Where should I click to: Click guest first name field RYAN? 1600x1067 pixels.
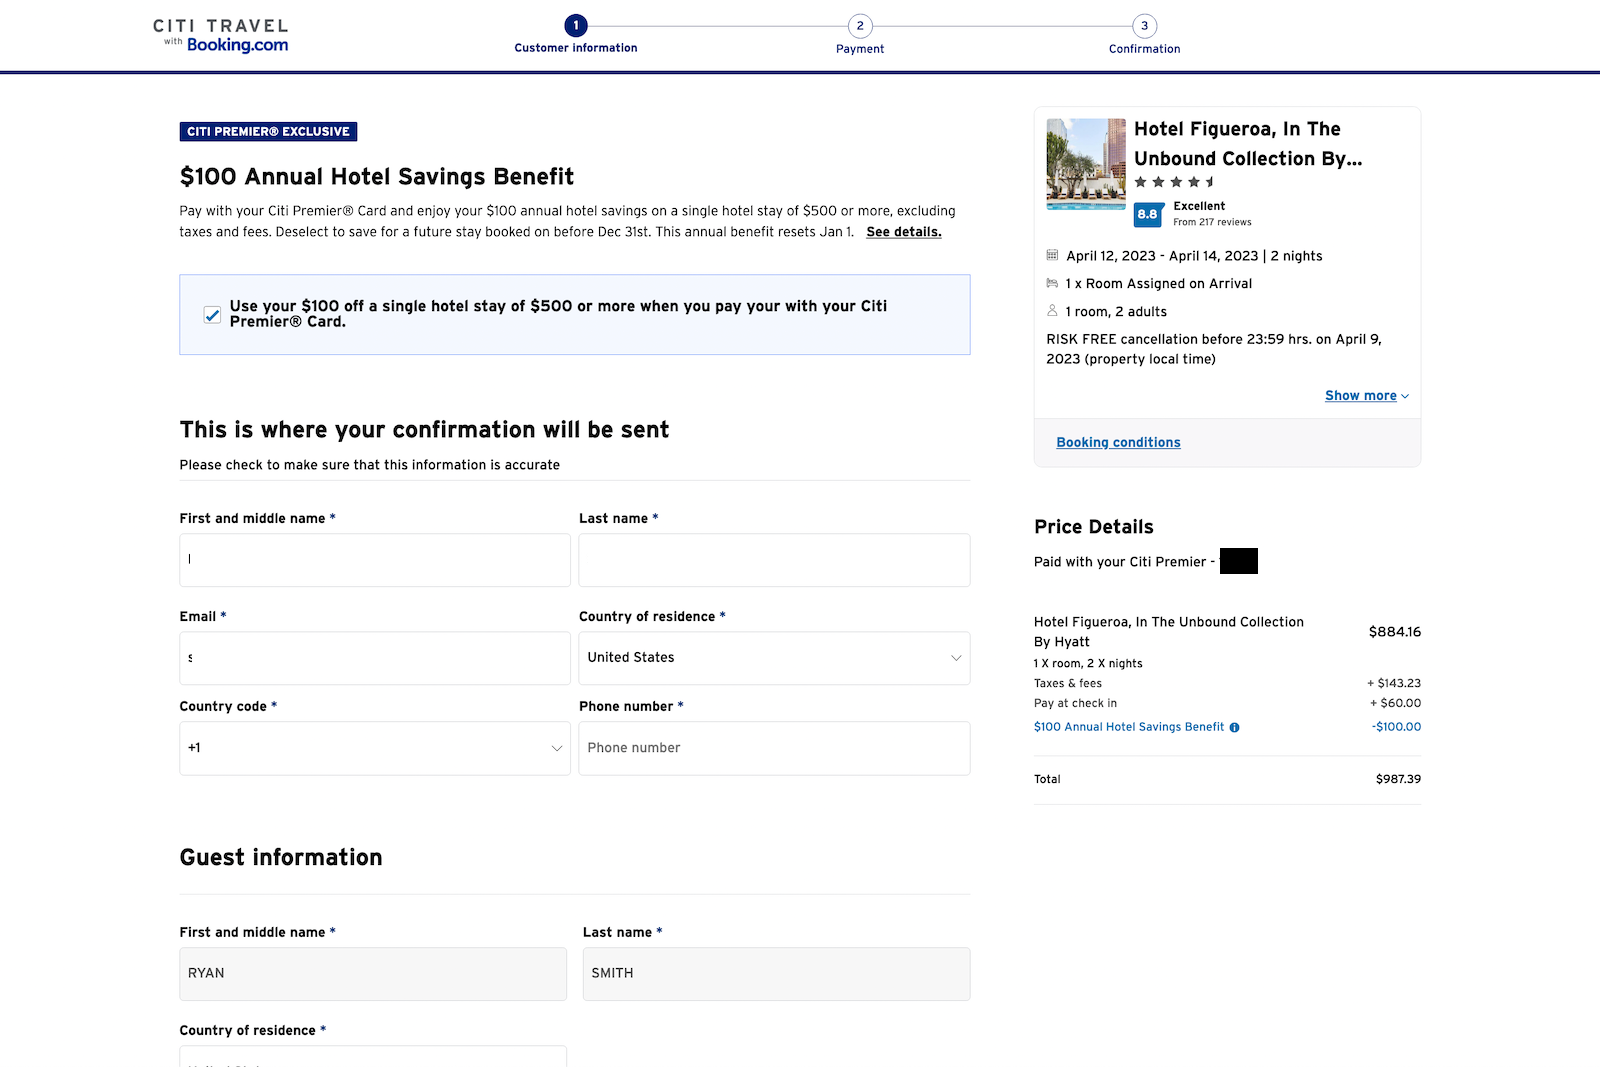(373, 974)
